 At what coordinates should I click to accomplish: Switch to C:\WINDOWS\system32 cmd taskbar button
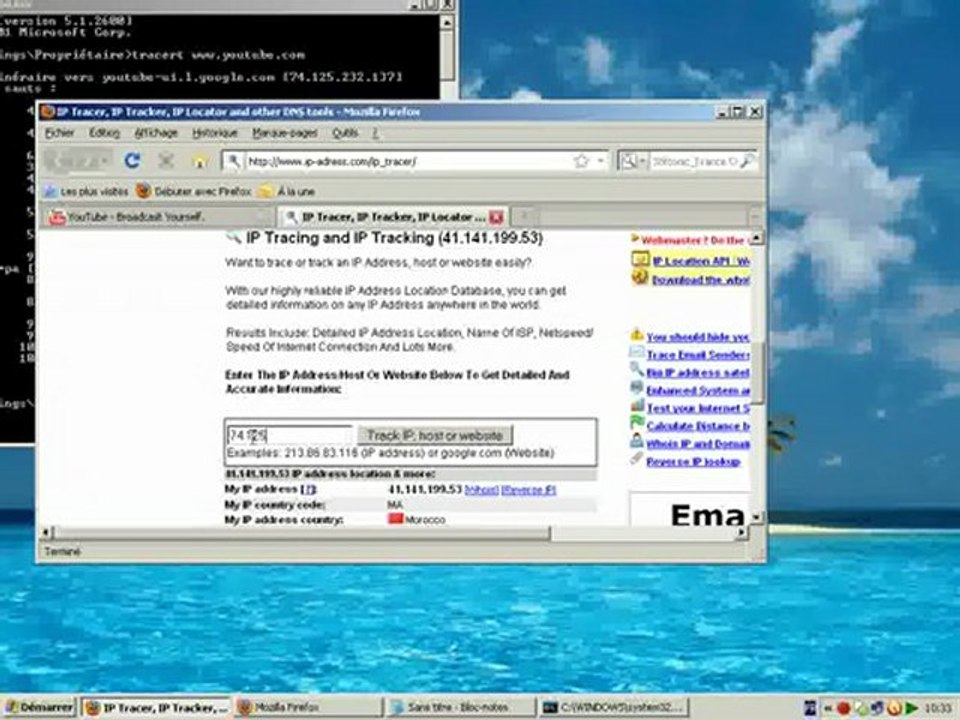point(612,707)
